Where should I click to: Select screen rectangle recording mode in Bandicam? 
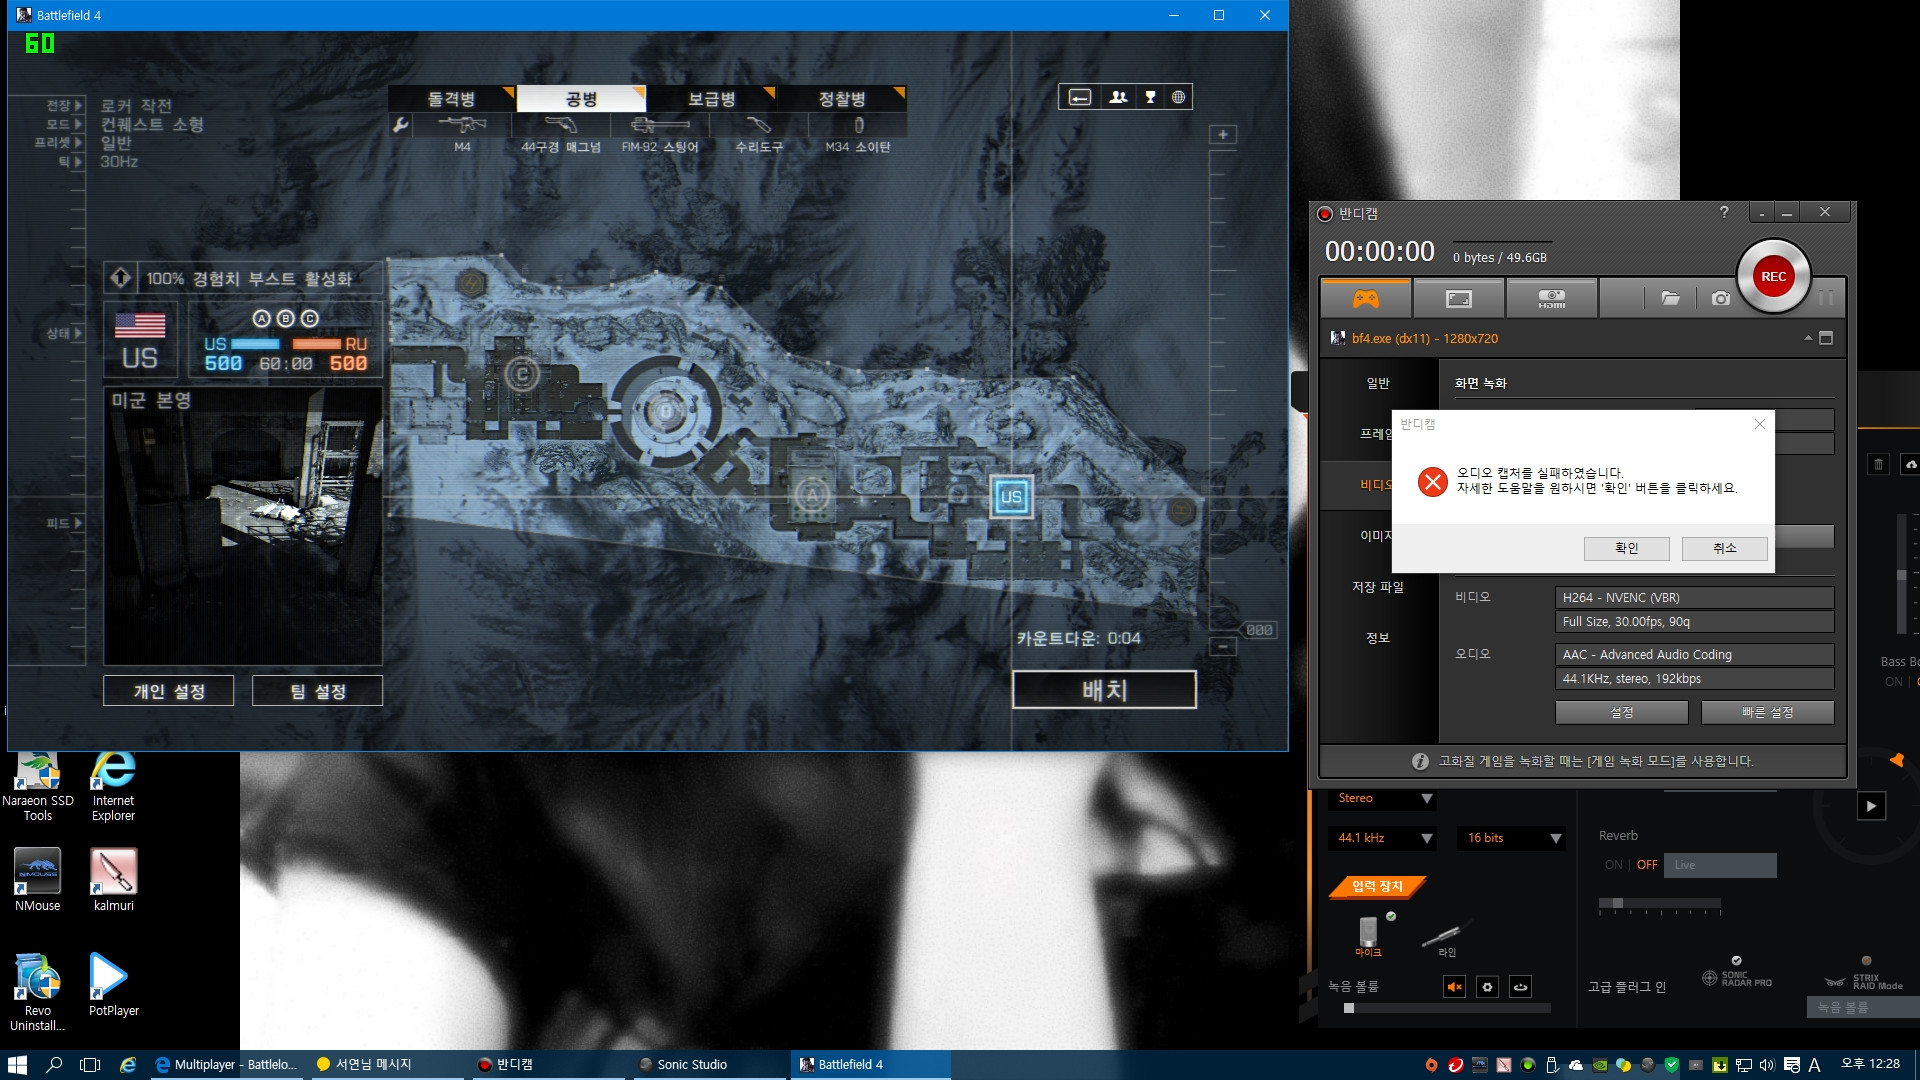1458,298
